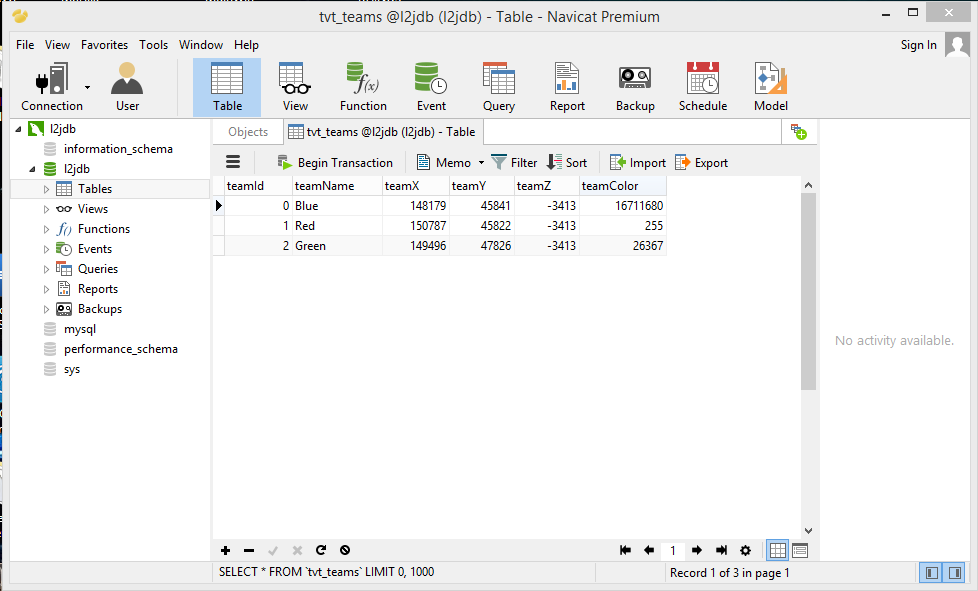This screenshot has width=978, height=591.
Task: Click Begin Transaction button
Action: point(335,163)
